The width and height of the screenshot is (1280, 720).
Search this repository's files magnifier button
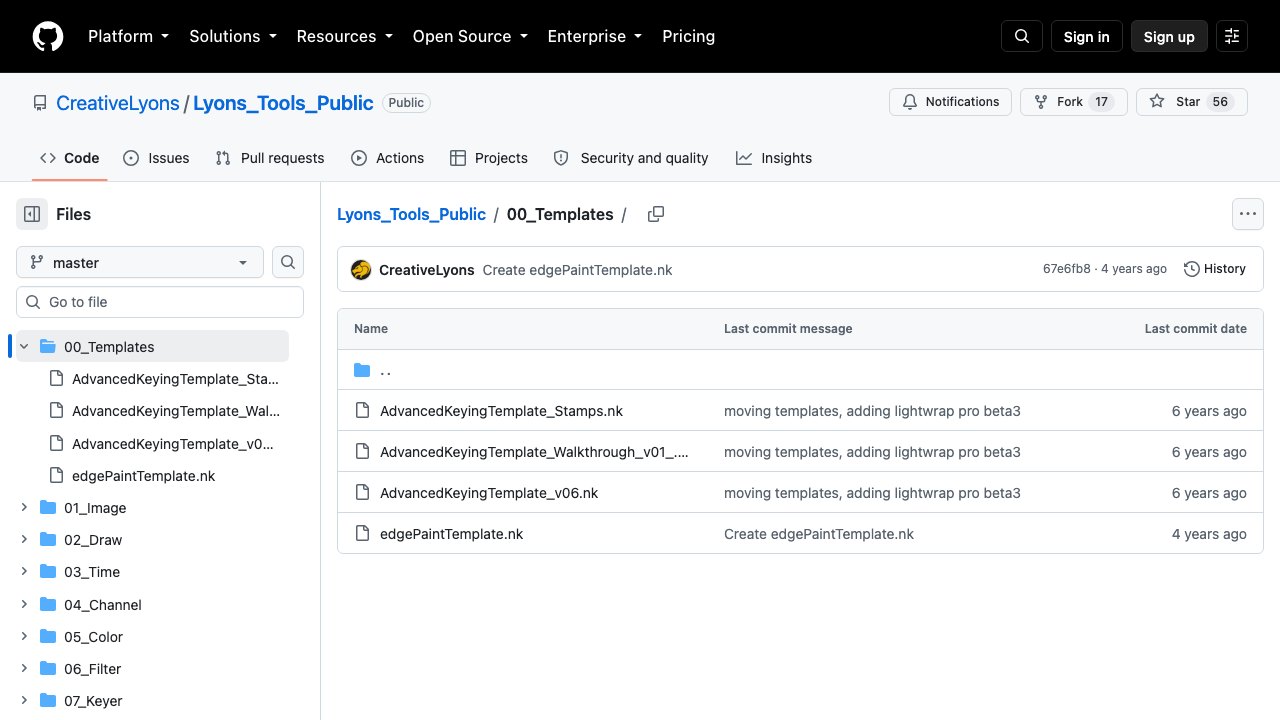pos(288,262)
